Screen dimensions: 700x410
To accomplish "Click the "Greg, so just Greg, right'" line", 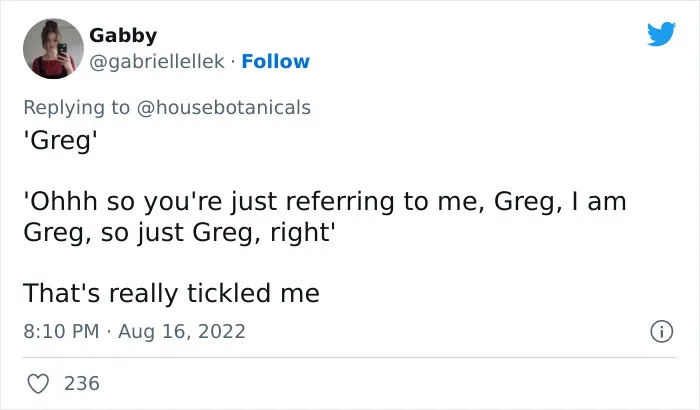I will tap(179, 233).
